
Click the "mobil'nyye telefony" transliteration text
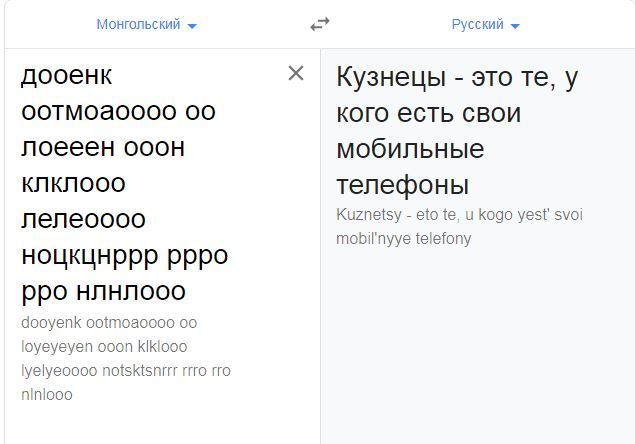click(404, 238)
